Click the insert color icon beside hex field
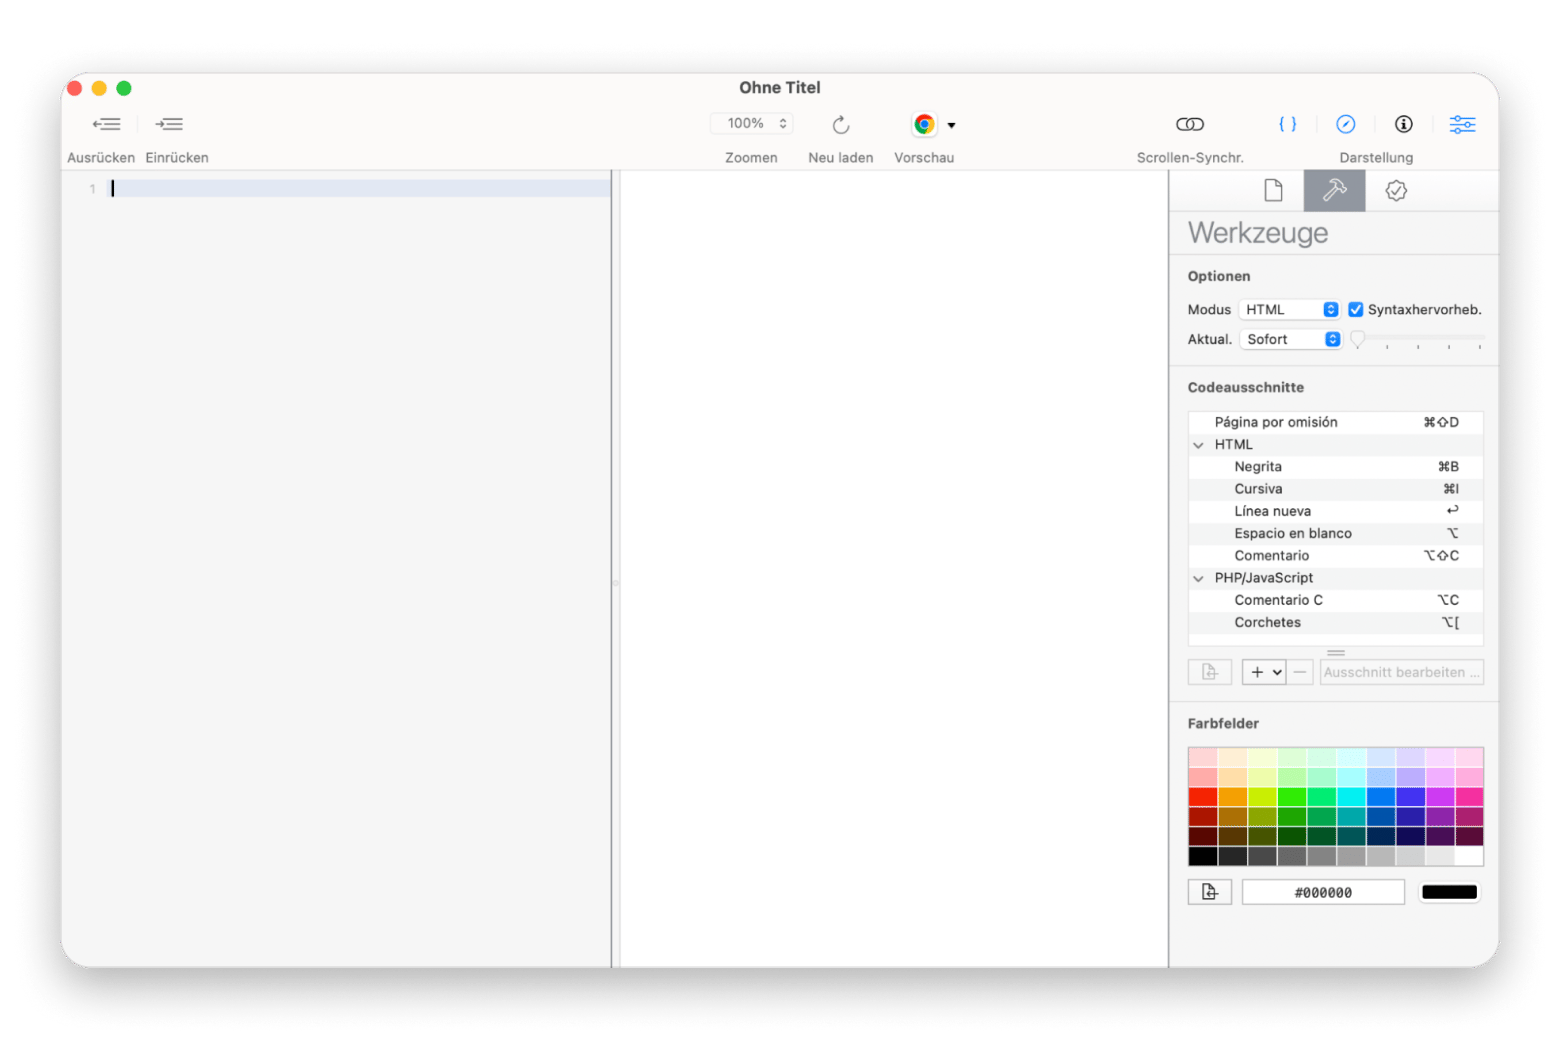Screen dimensions: 1560x1048 (1209, 892)
